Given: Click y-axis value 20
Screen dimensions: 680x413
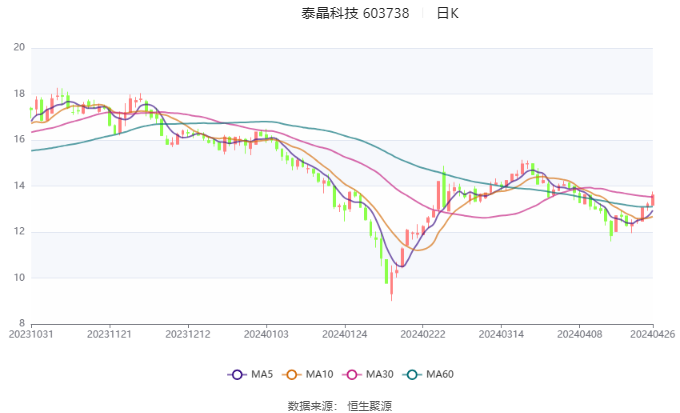Looking at the screenshot, I should (x=19, y=47).
